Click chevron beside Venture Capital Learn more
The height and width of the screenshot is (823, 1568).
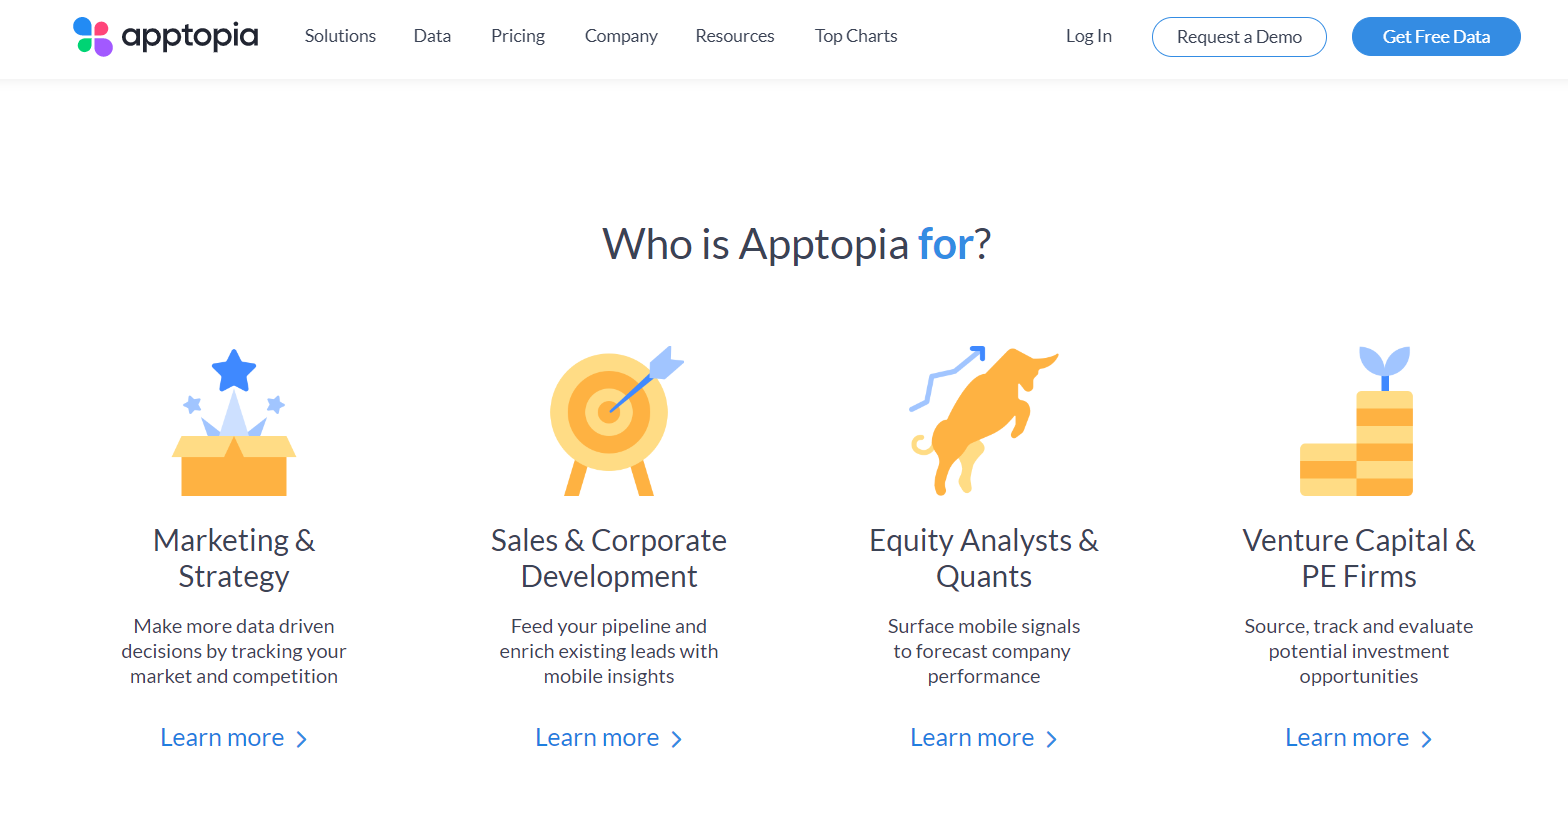pyautogui.click(x=1426, y=739)
